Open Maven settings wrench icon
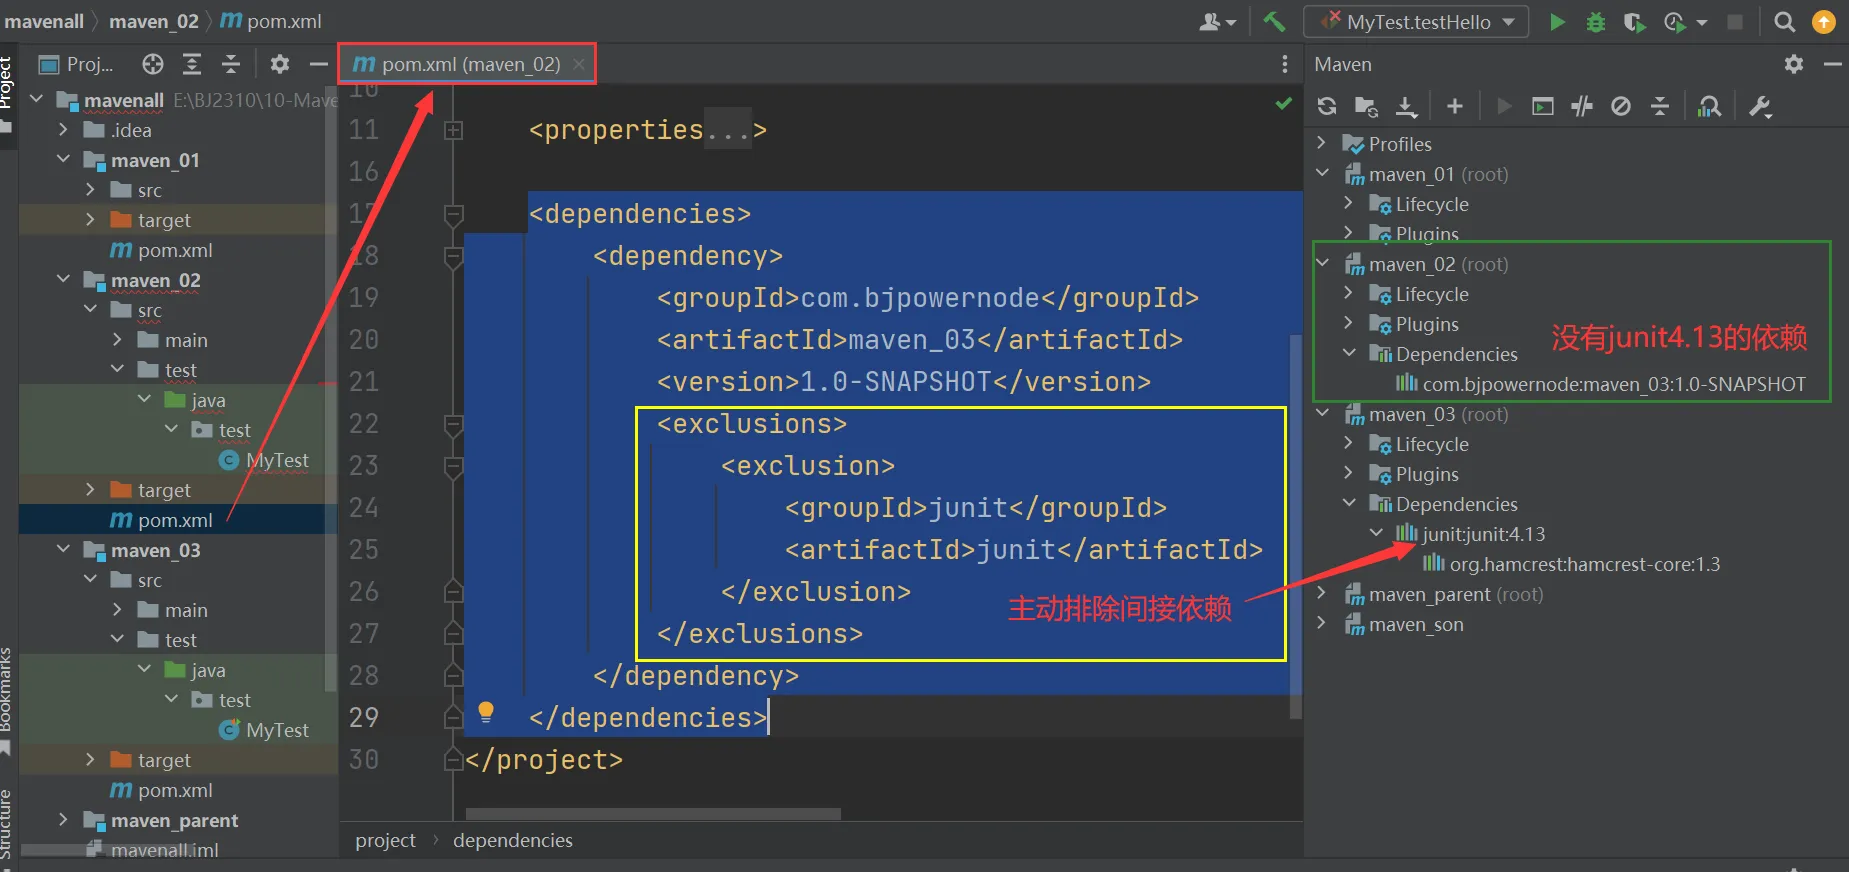The image size is (1849, 872). [x=1760, y=106]
